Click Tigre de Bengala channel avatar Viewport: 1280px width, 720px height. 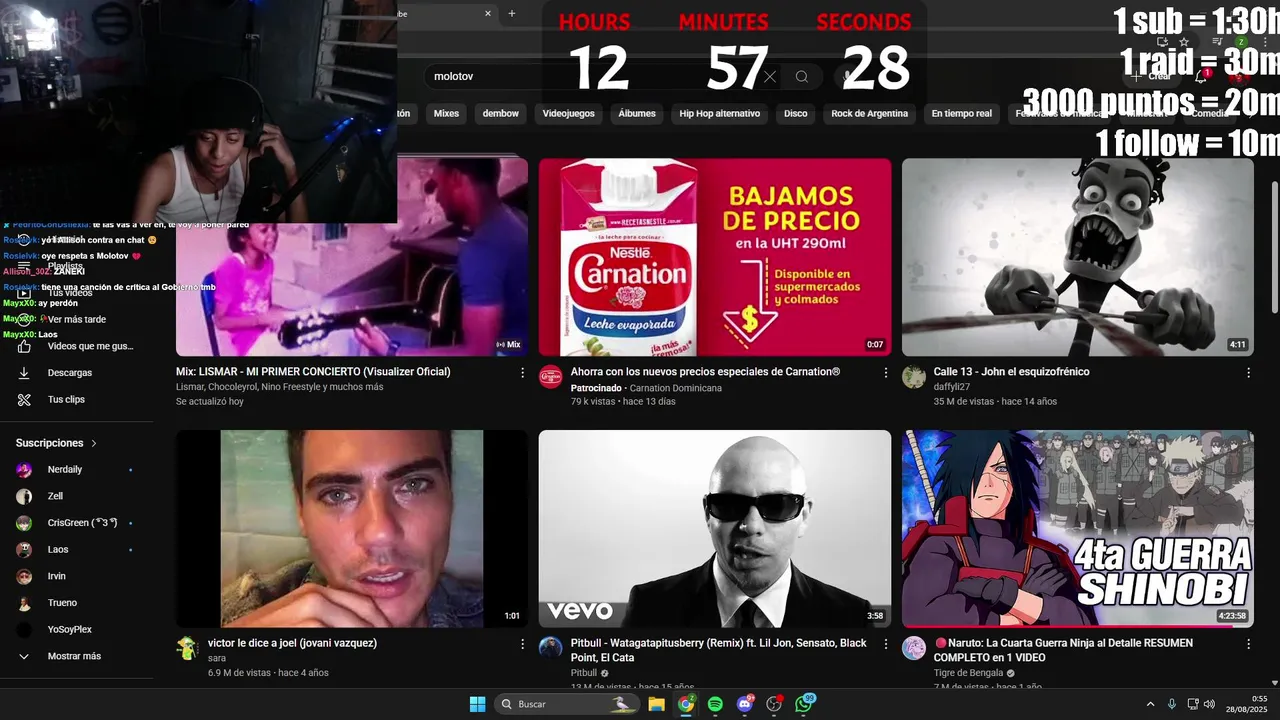tap(914, 648)
